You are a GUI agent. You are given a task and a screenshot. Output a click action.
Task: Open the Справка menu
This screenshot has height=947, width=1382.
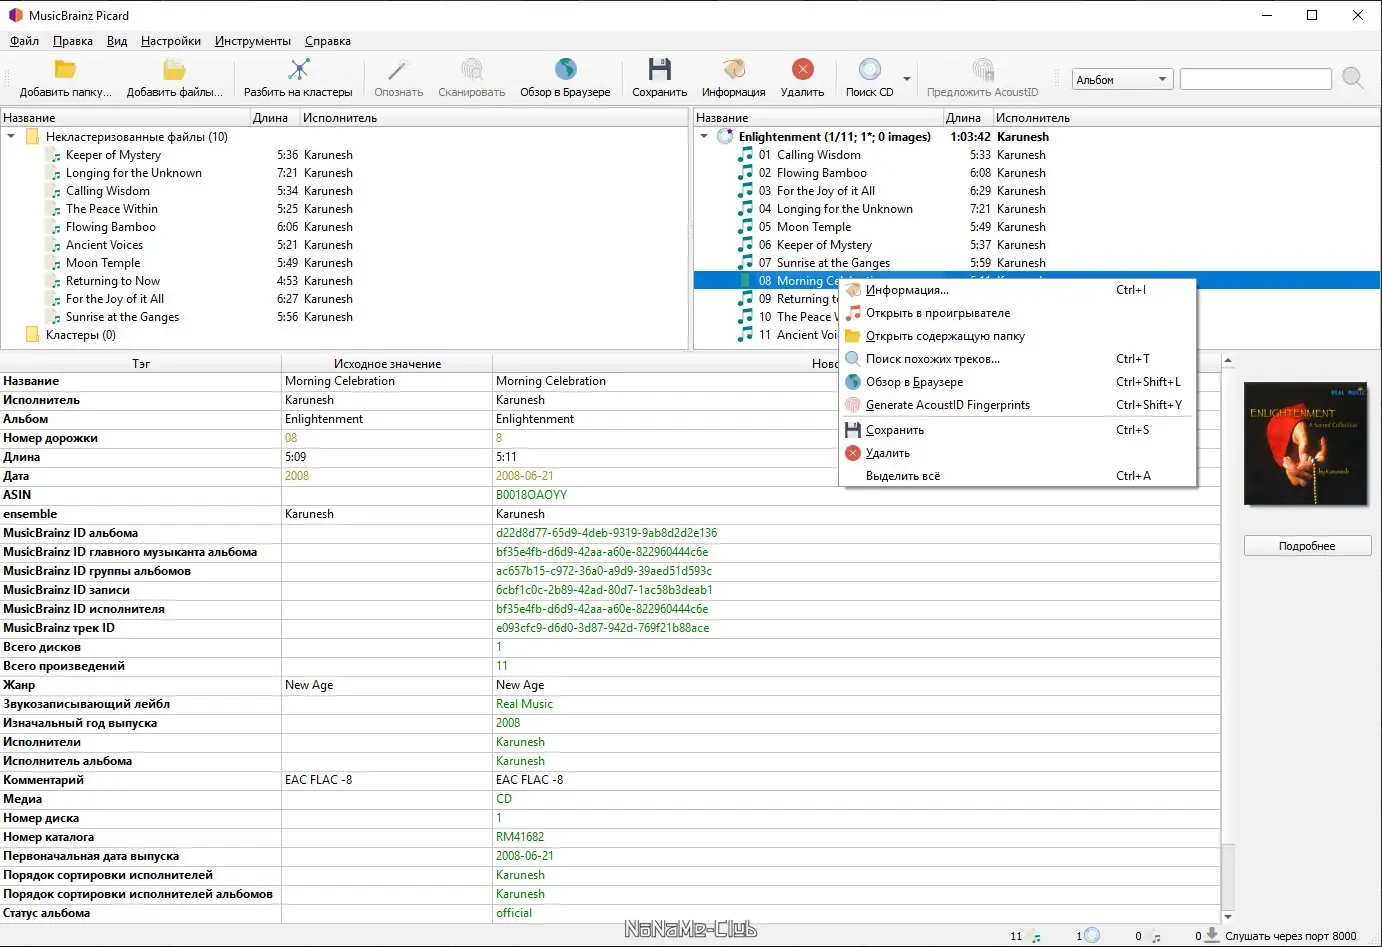pyautogui.click(x=328, y=41)
